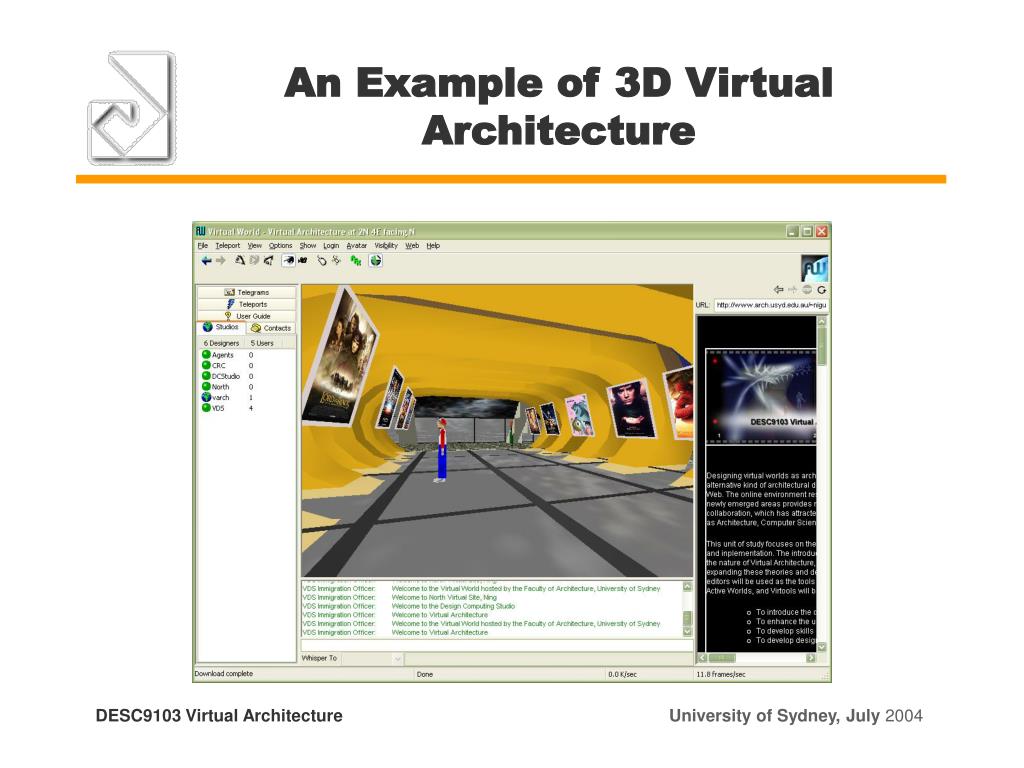The image size is (1024, 768).
Task: Click the toolbar icon left of the green avatars
Action: (x=336, y=261)
